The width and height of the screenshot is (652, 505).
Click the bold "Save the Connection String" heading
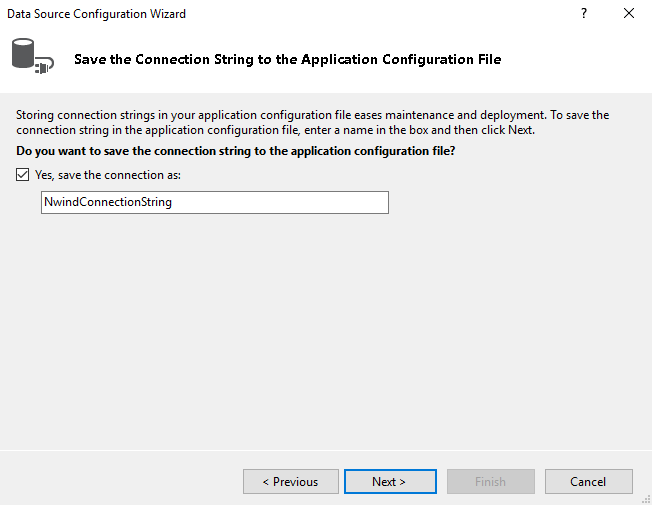[287, 59]
